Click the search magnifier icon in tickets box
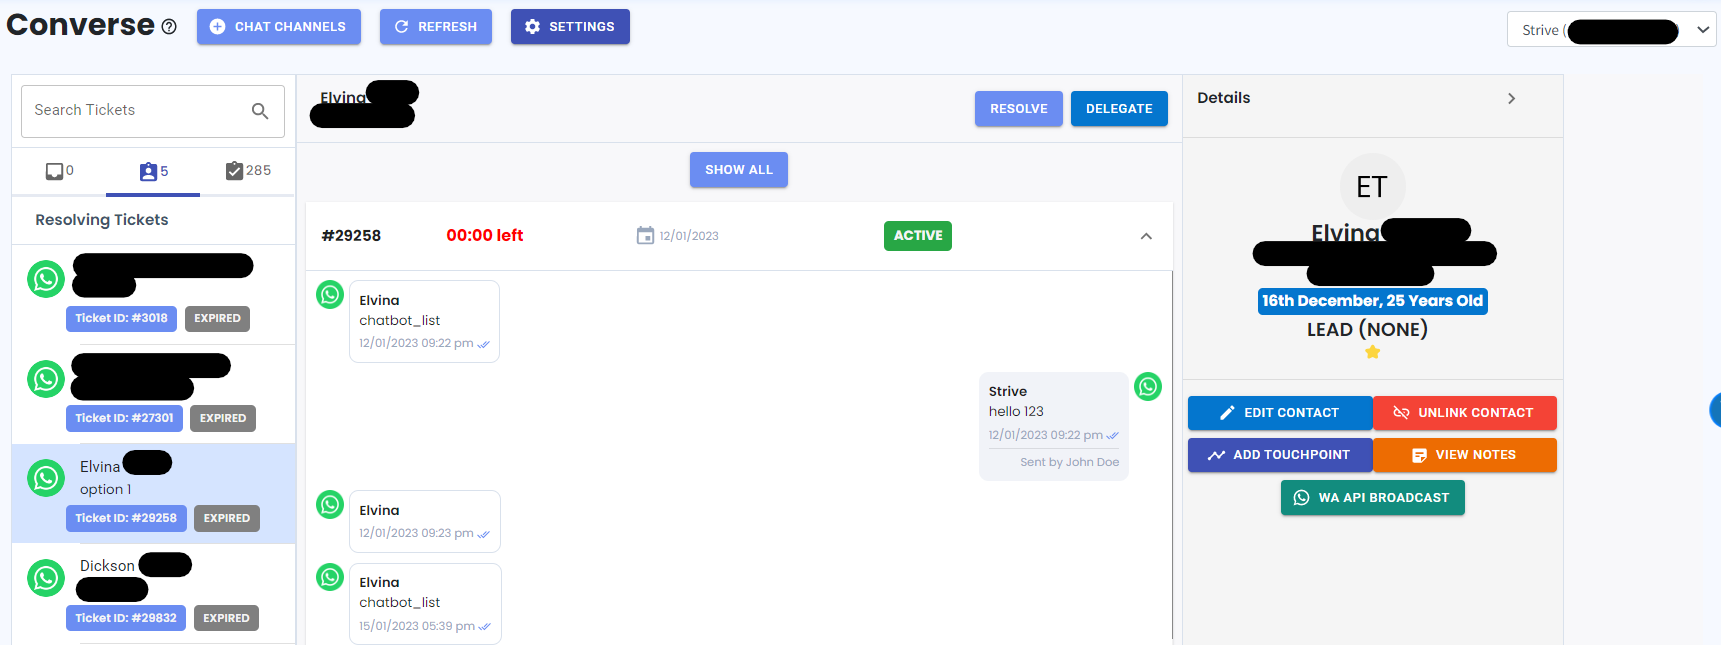The width and height of the screenshot is (1721, 645). pyautogui.click(x=260, y=111)
